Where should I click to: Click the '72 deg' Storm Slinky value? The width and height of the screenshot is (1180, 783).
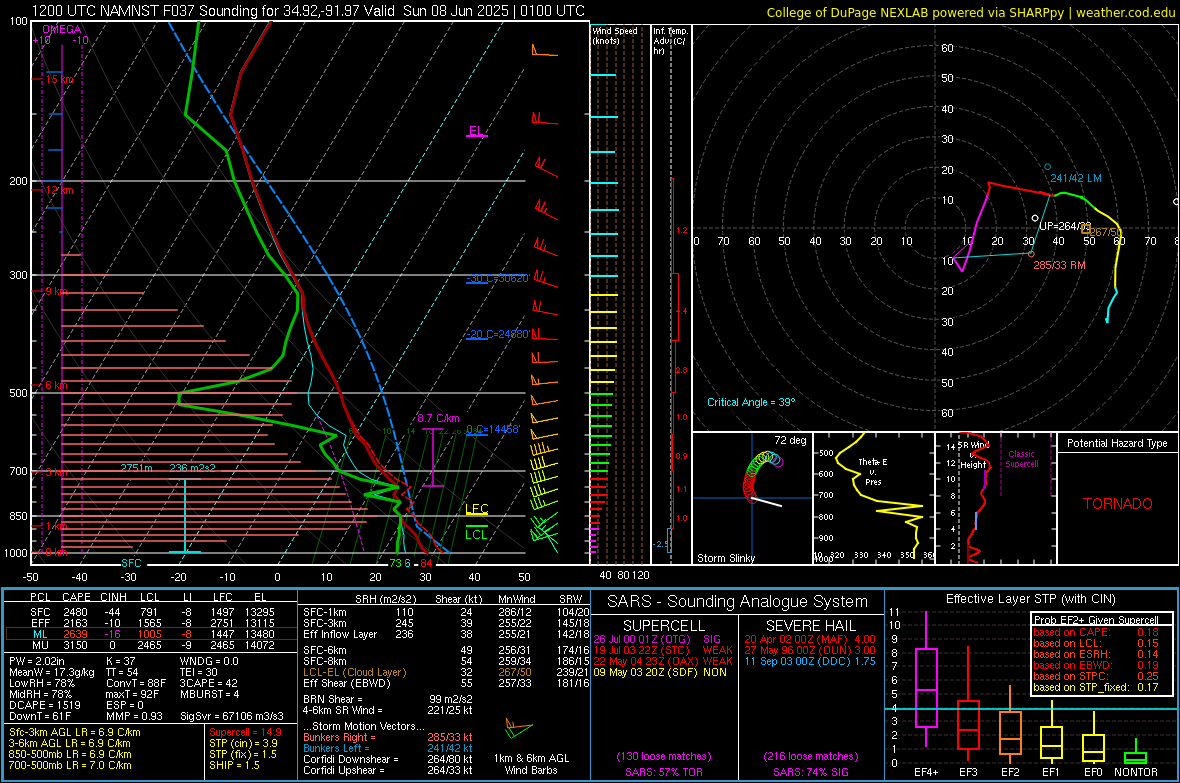point(790,440)
